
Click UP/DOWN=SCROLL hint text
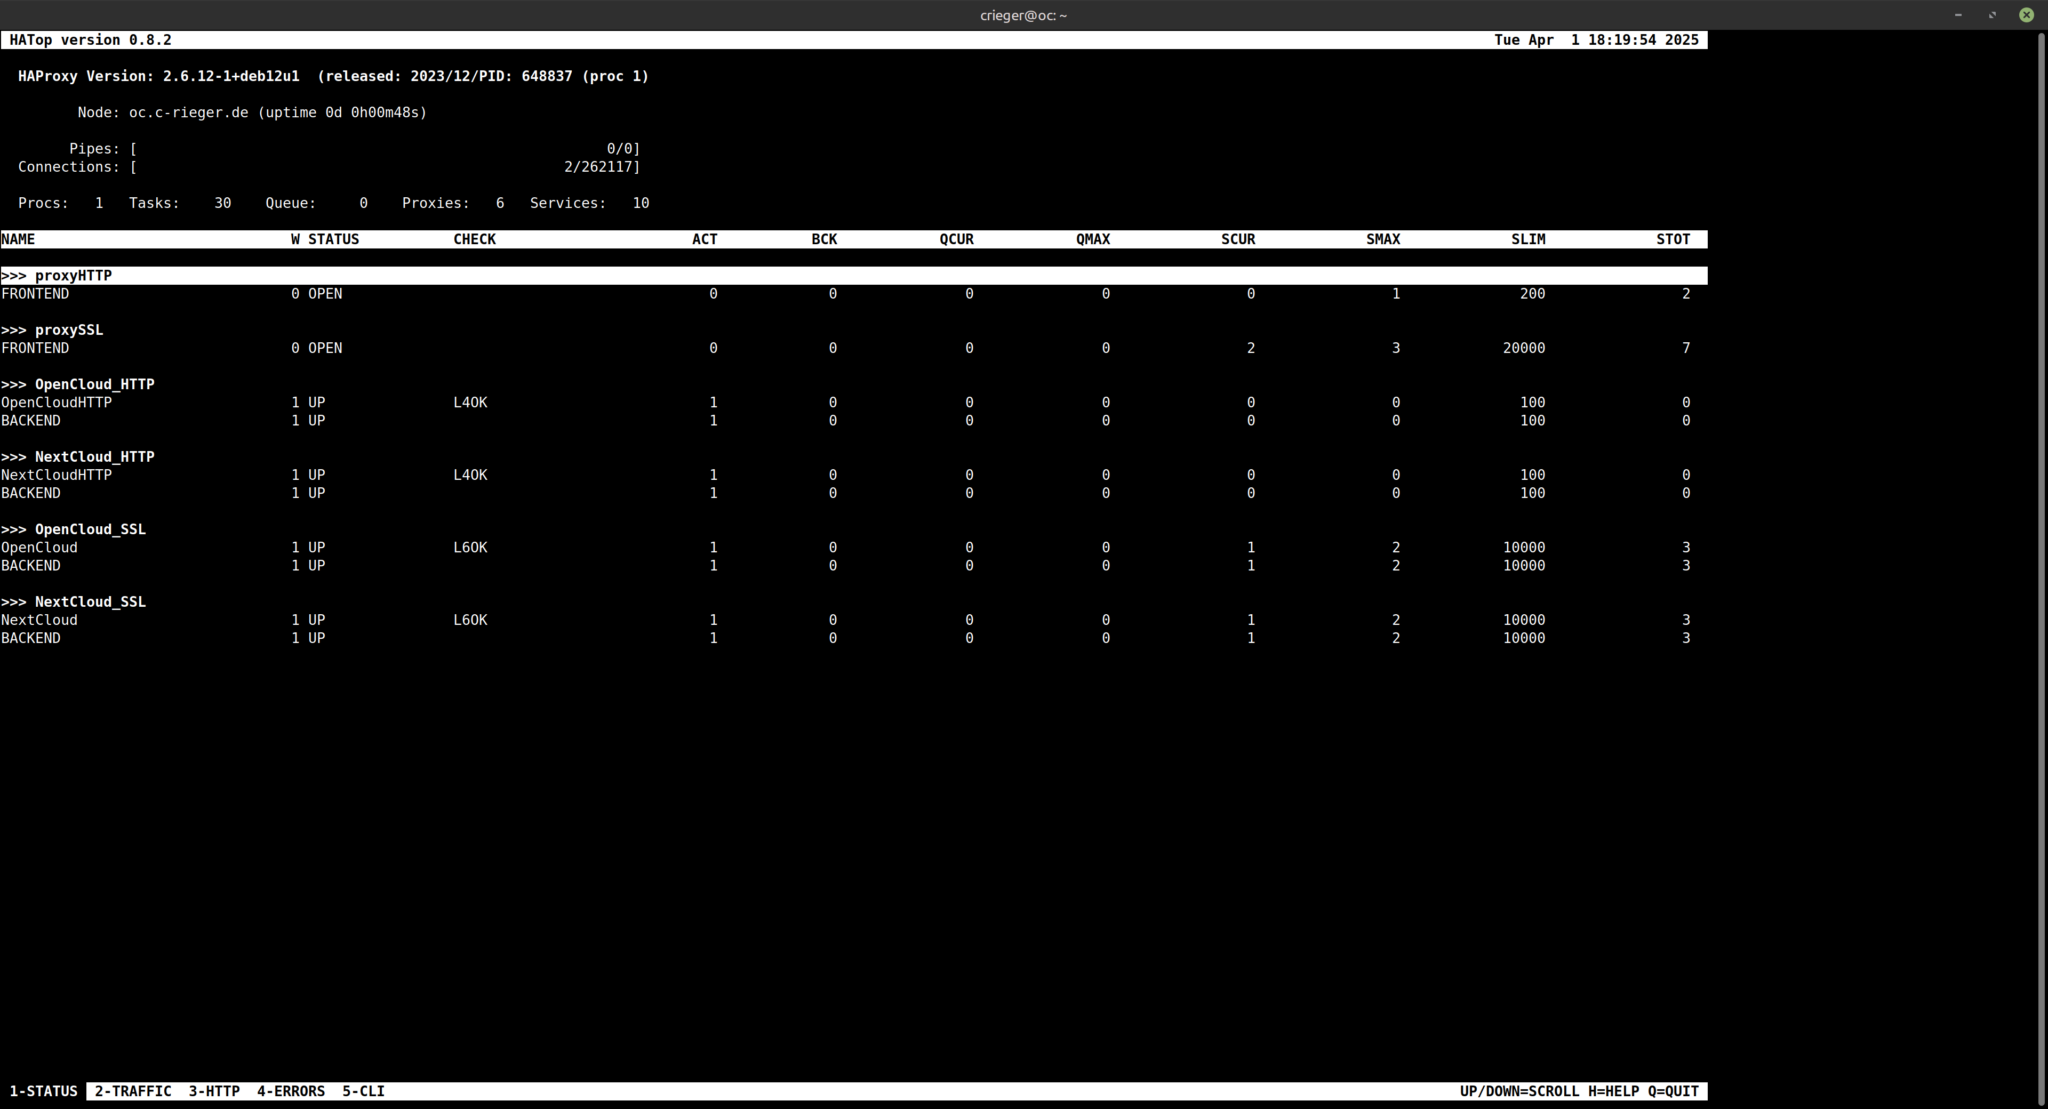click(x=1519, y=1091)
